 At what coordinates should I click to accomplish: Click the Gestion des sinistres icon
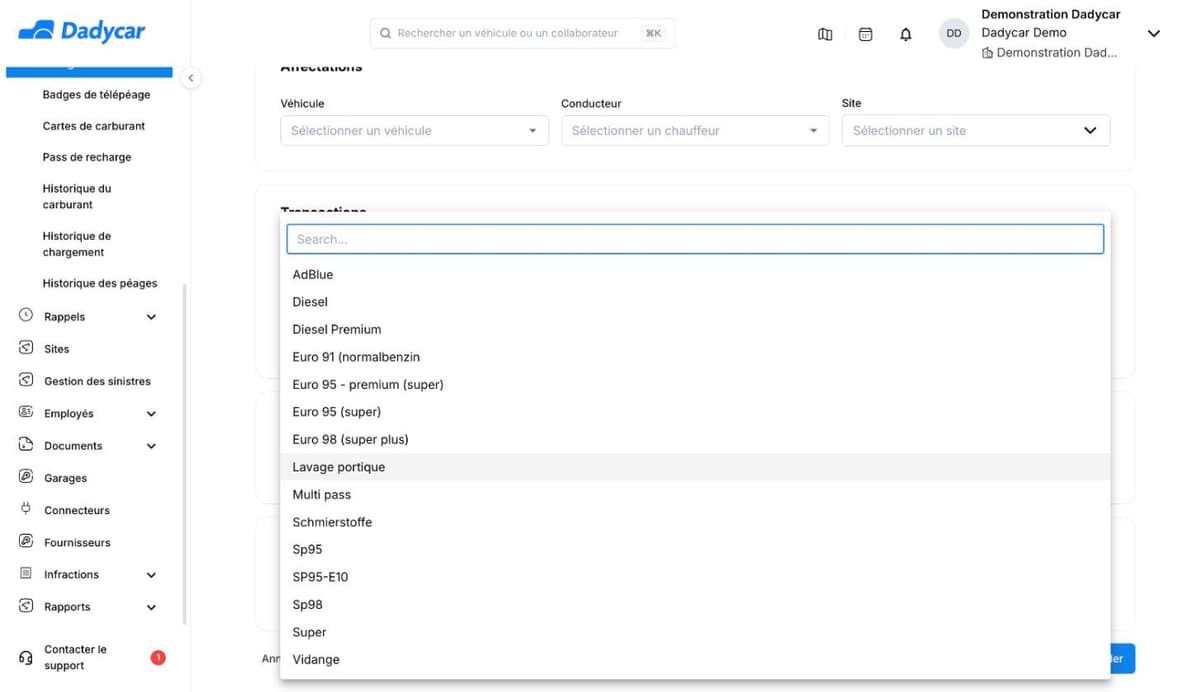(26, 380)
